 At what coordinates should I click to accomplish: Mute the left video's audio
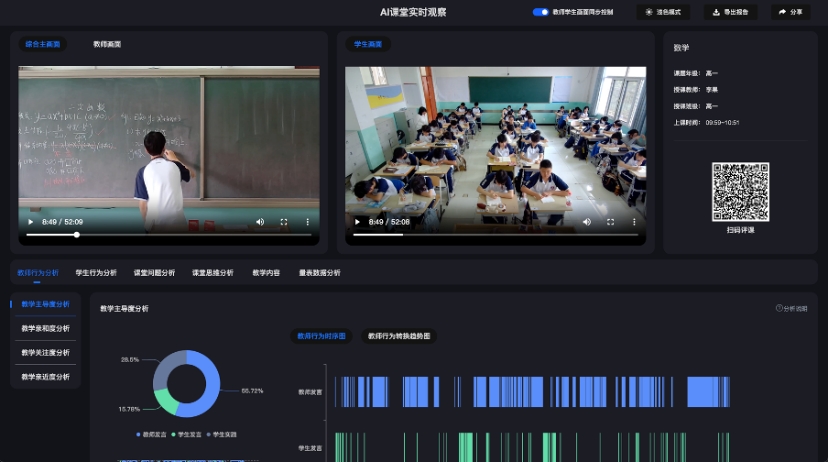[260, 222]
